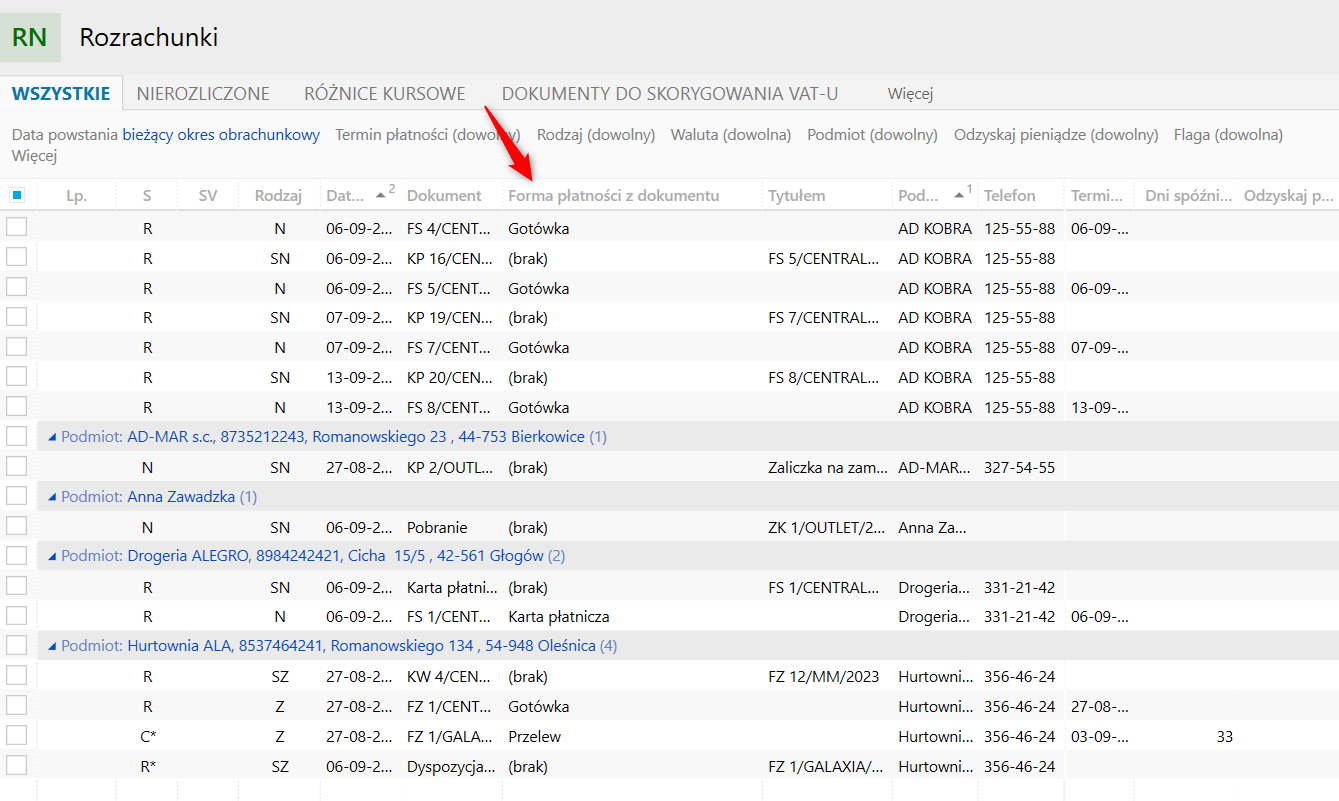Screen dimensions: 1339x801
Task: Collapse the AD-MAR s.c. group
Action: pos(52,437)
